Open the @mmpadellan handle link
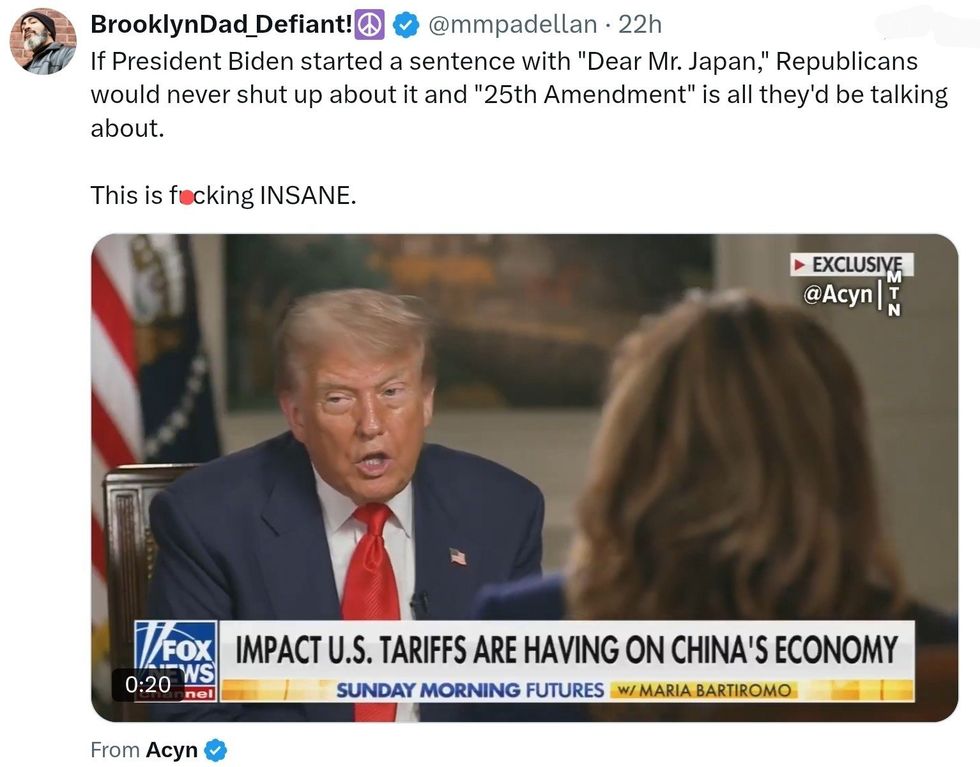Image resolution: width=980 pixels, height=767 pixels. click(512, 24)
